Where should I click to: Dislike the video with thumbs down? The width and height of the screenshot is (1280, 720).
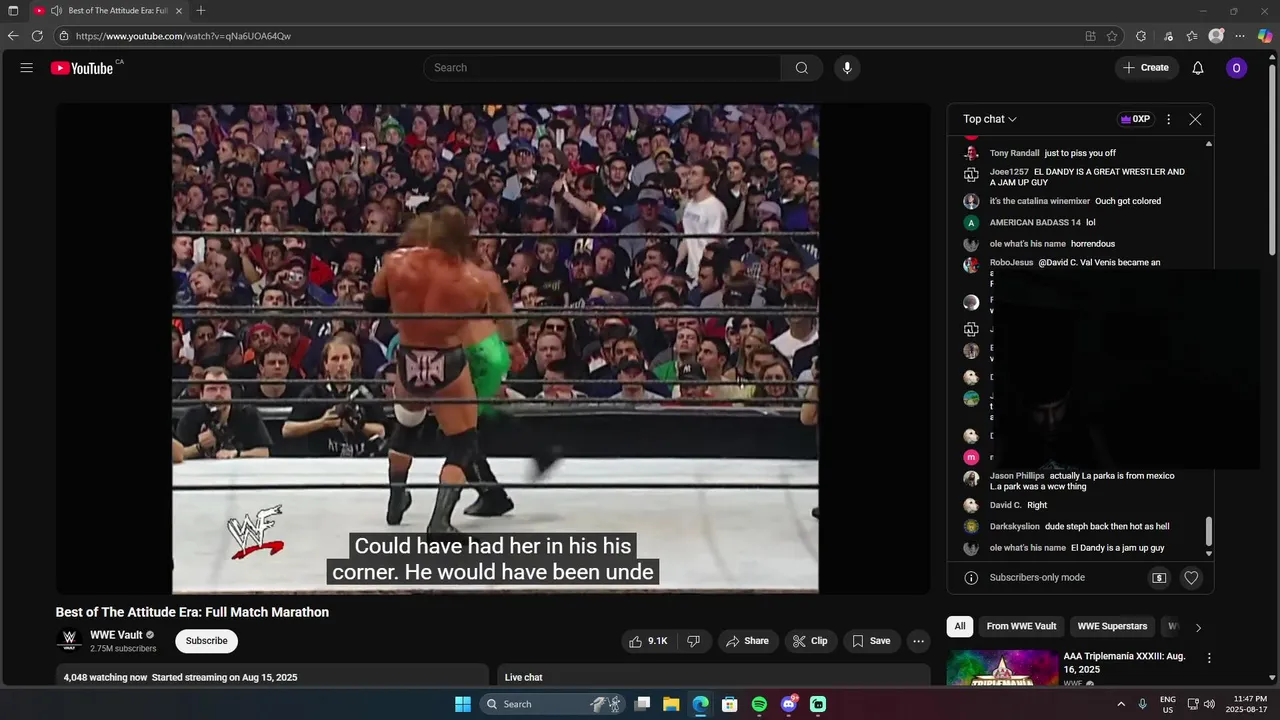[694, 641]
